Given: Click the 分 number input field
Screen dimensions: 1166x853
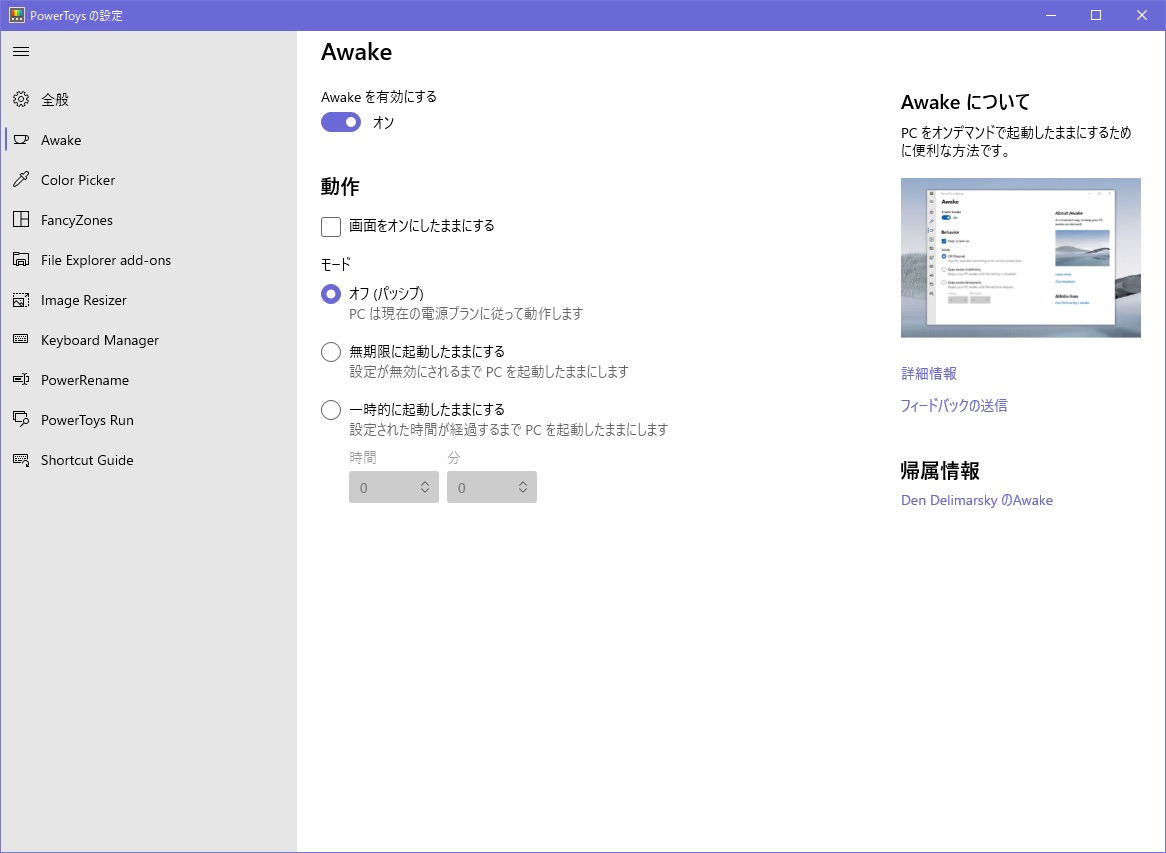Looking at the screenshot, I should (x=492, y=487).
